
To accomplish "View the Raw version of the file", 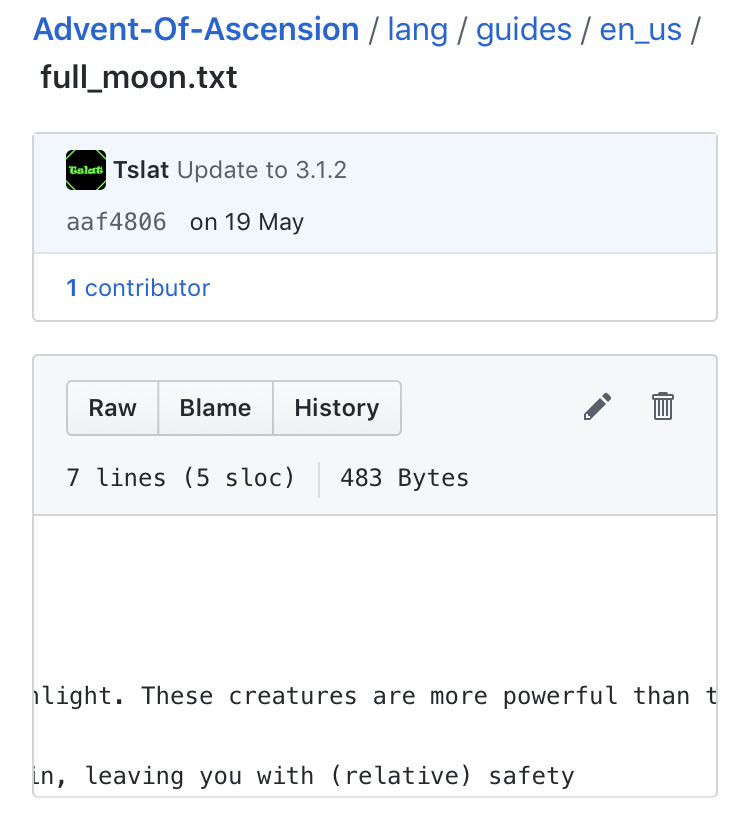I will (x=112, y=408).
